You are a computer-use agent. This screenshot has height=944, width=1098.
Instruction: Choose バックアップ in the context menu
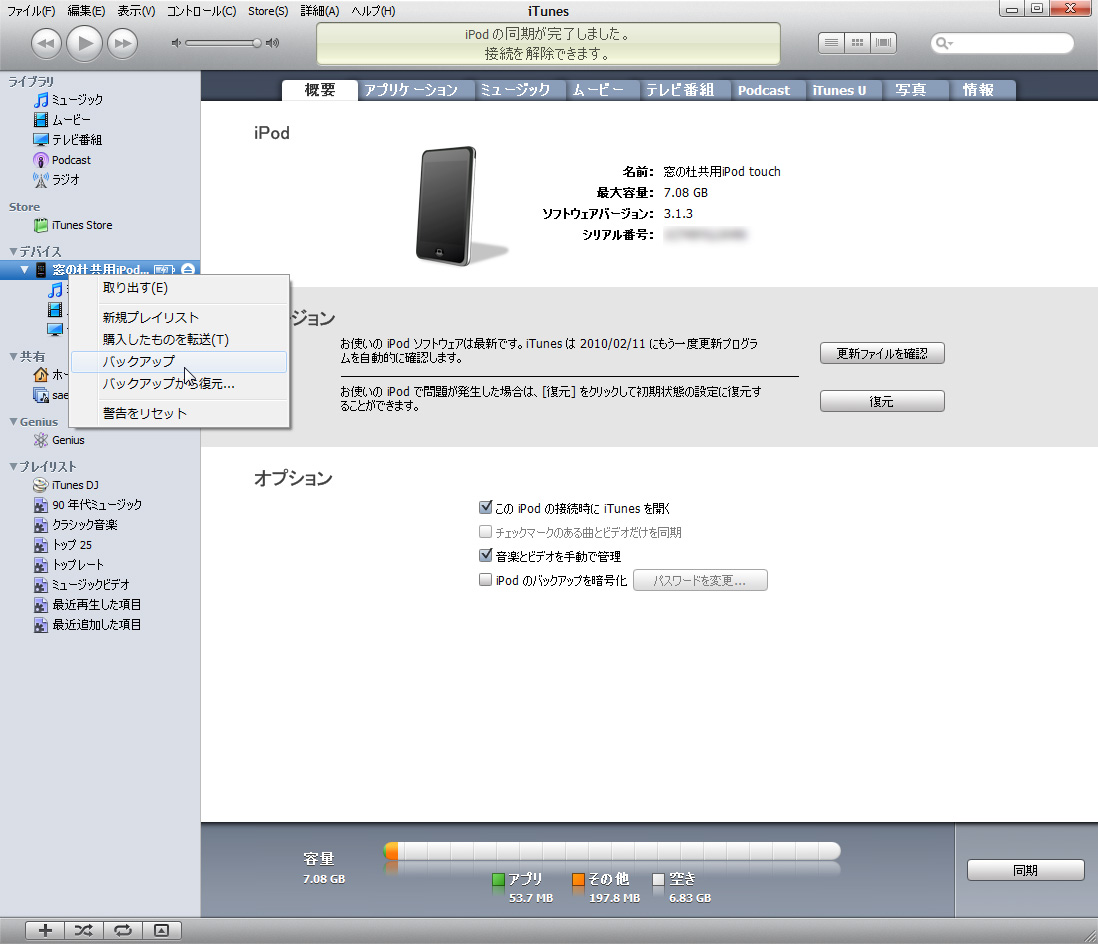(179, 361)
